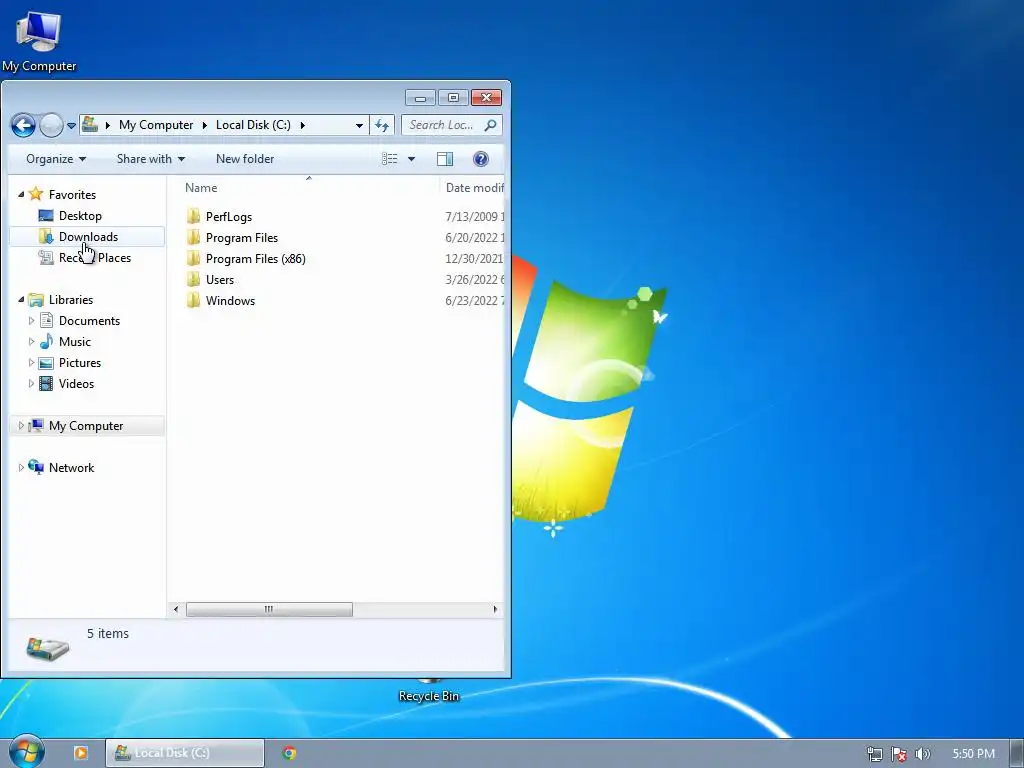
Task: Select Documents library
Action: pos(80,321)
